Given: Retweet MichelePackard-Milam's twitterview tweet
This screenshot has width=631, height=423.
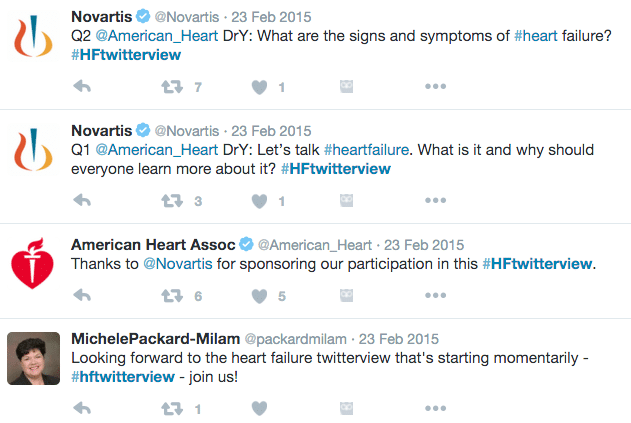Looking at the screenshot, I should (x=172, y=409).
